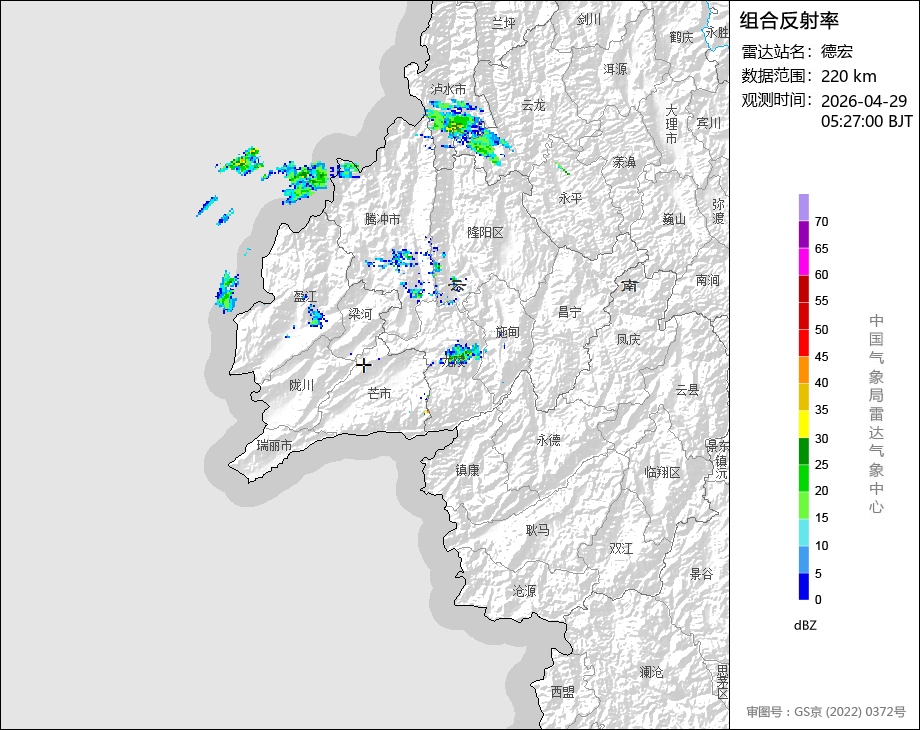Click the 云县 map label

(687, 390)
